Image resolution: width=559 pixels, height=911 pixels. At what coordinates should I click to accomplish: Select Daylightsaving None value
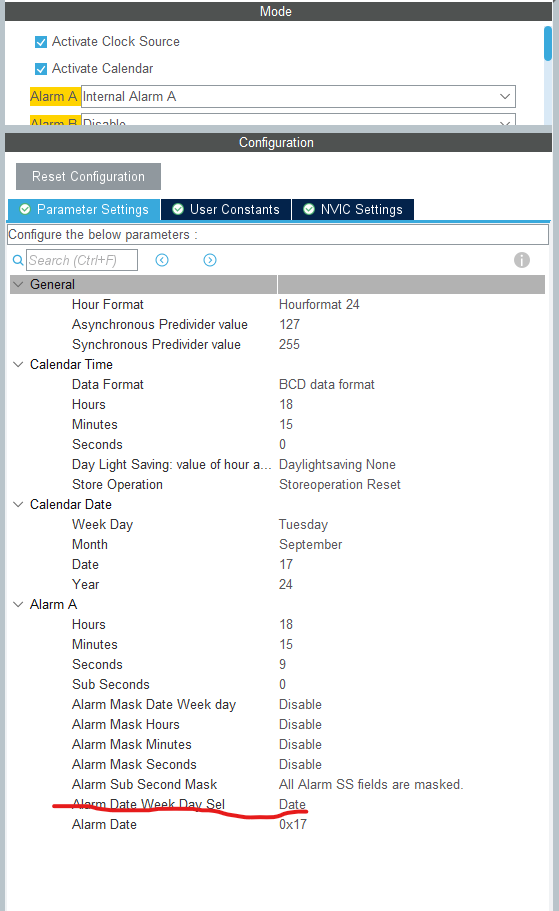pyautogui.click(x=337, y=465)
